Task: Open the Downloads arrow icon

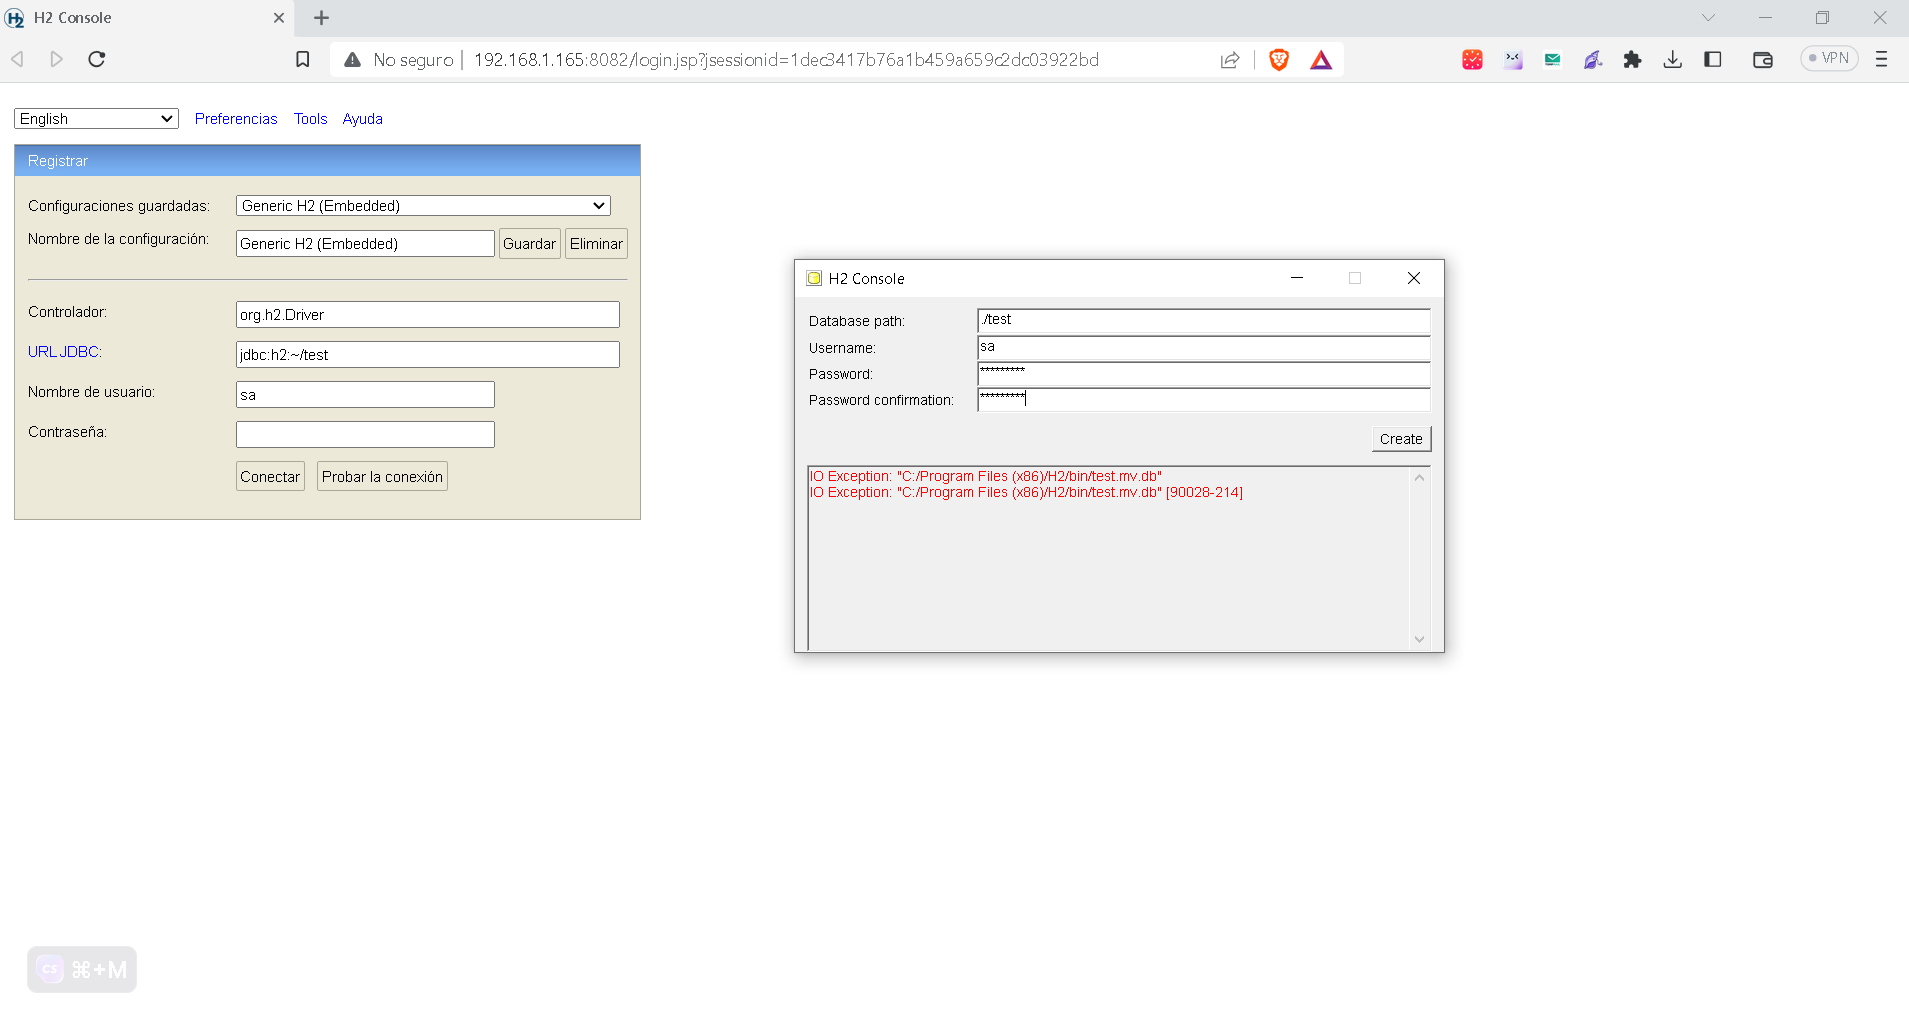Action: pyautogui.click(x=1673, y=60)
